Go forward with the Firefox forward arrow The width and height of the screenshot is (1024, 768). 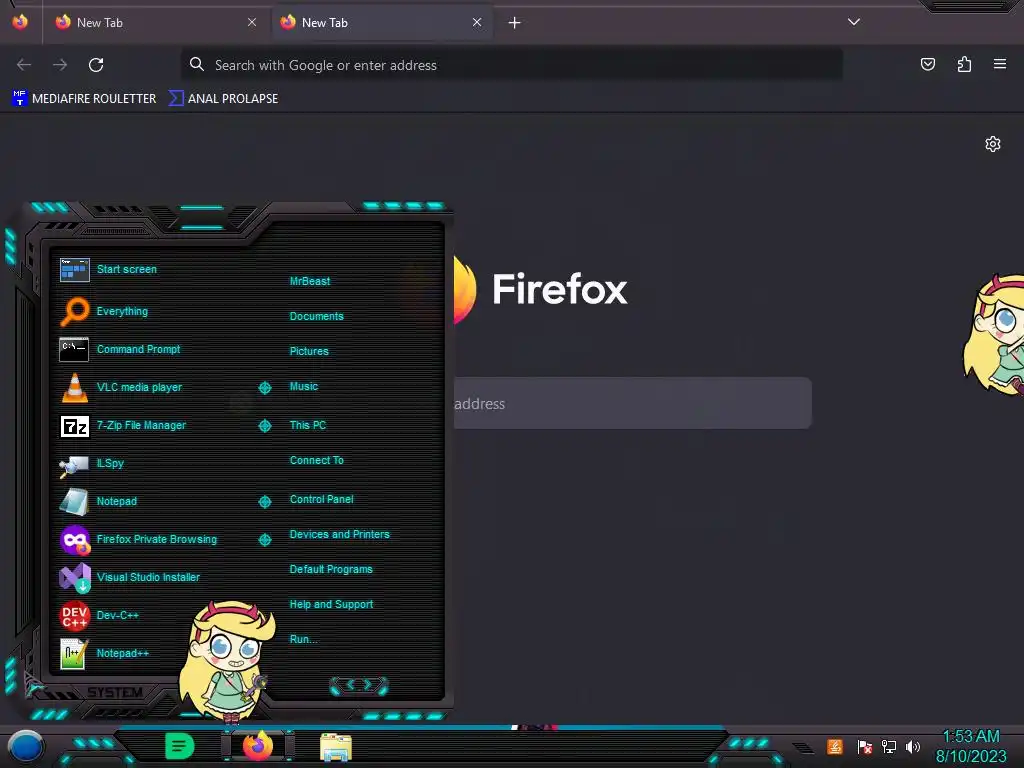[60, 65]
